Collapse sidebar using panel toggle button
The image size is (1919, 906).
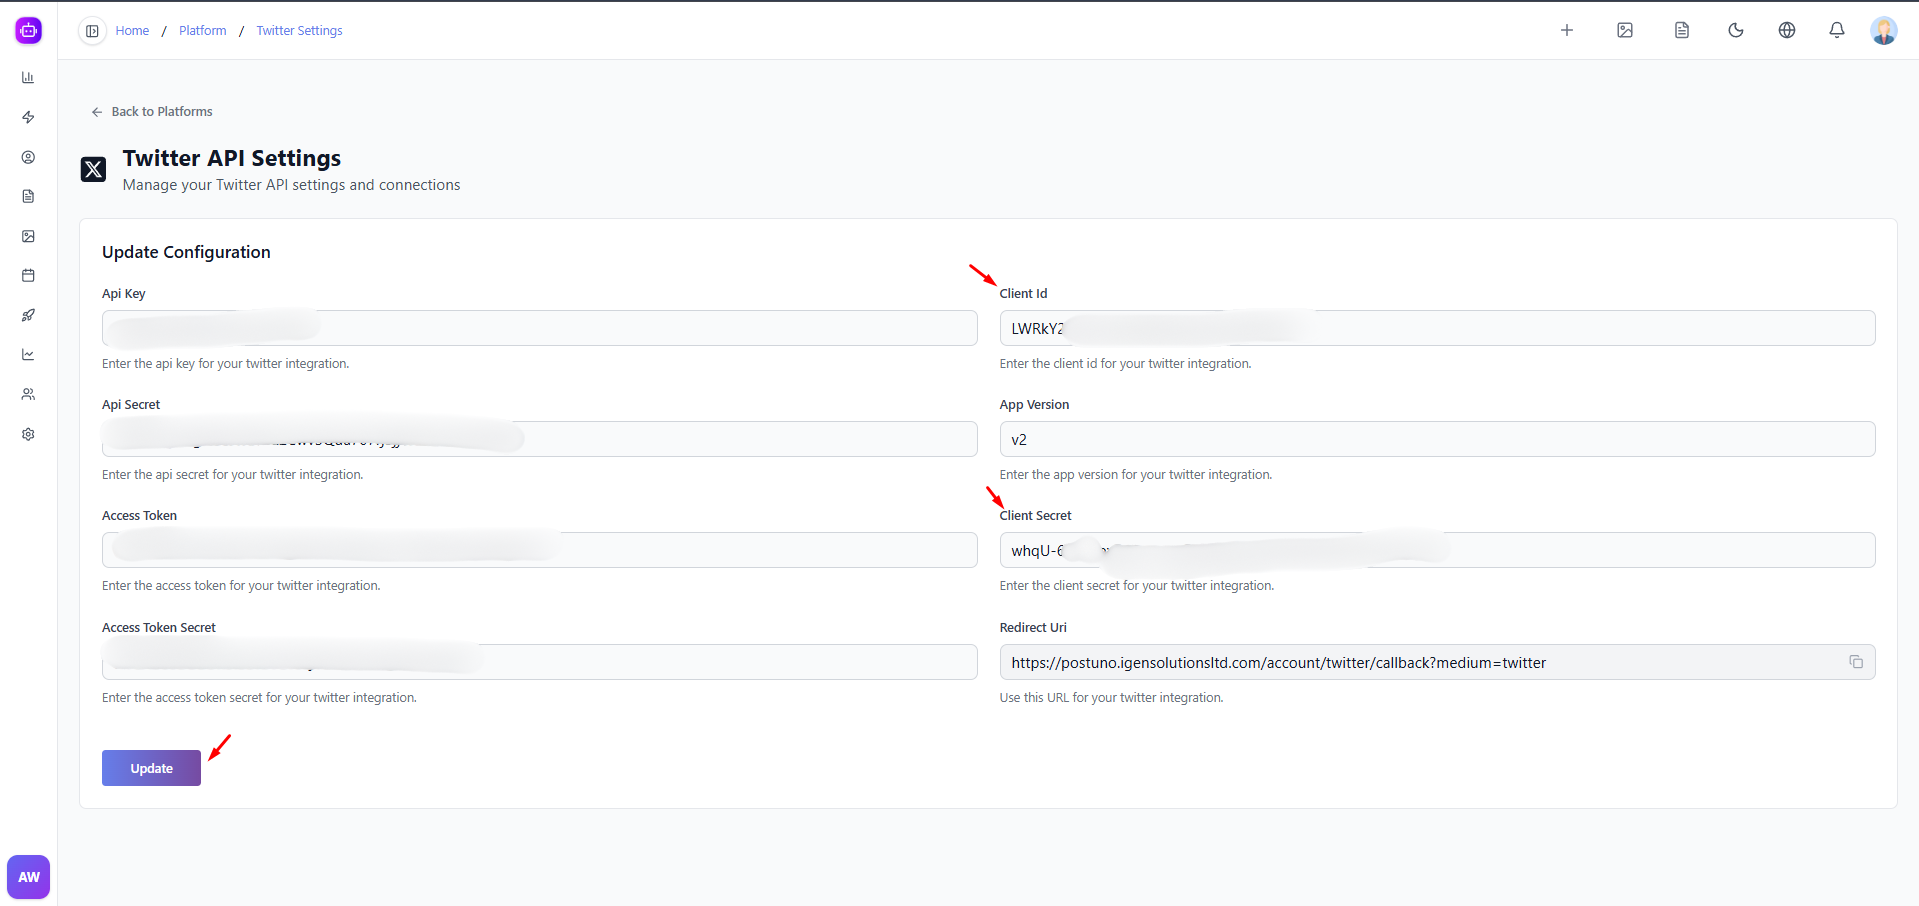tap(92, 31)
